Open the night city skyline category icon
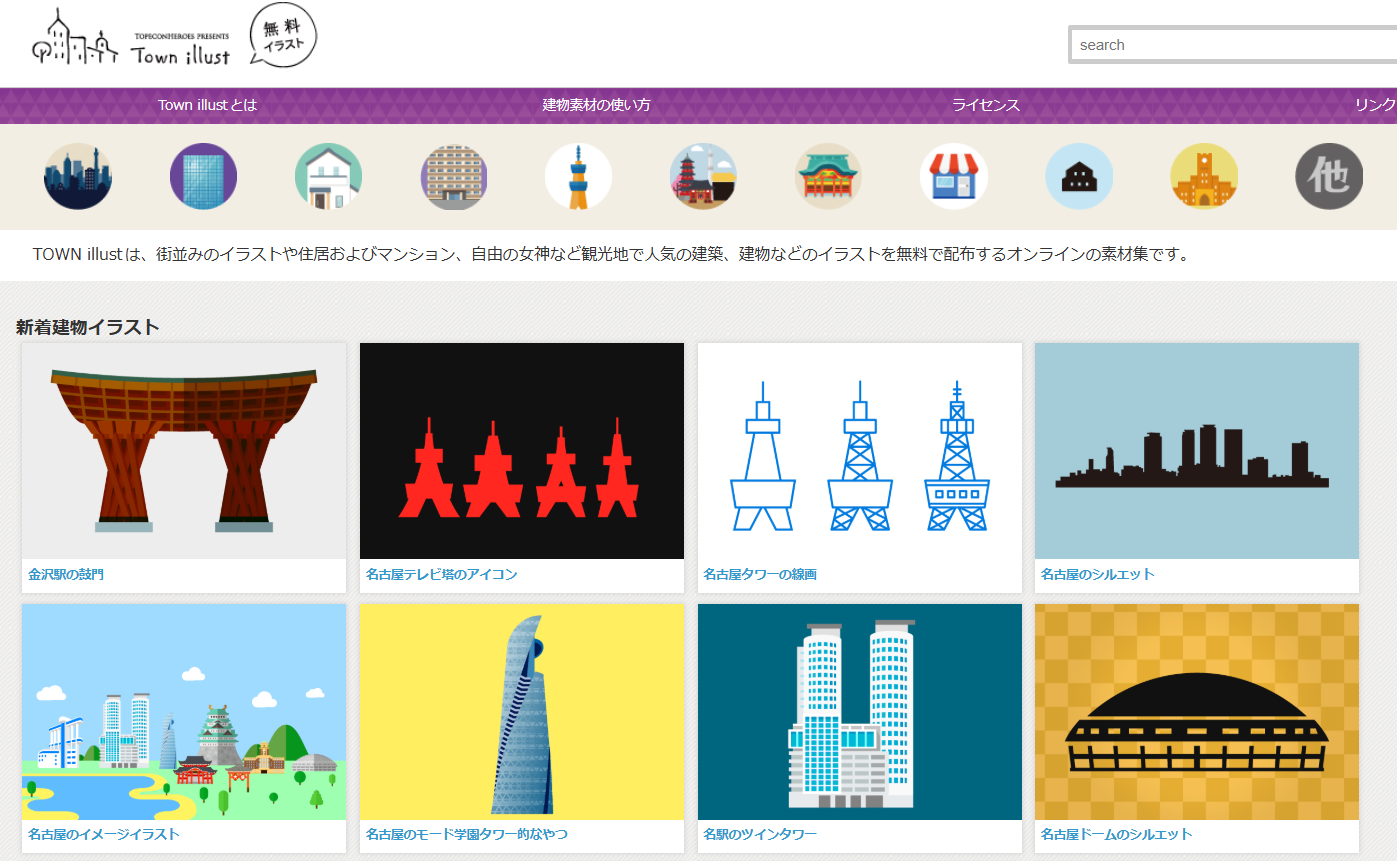The height and width of the screenshot is (861, 1397). point(78,176)
